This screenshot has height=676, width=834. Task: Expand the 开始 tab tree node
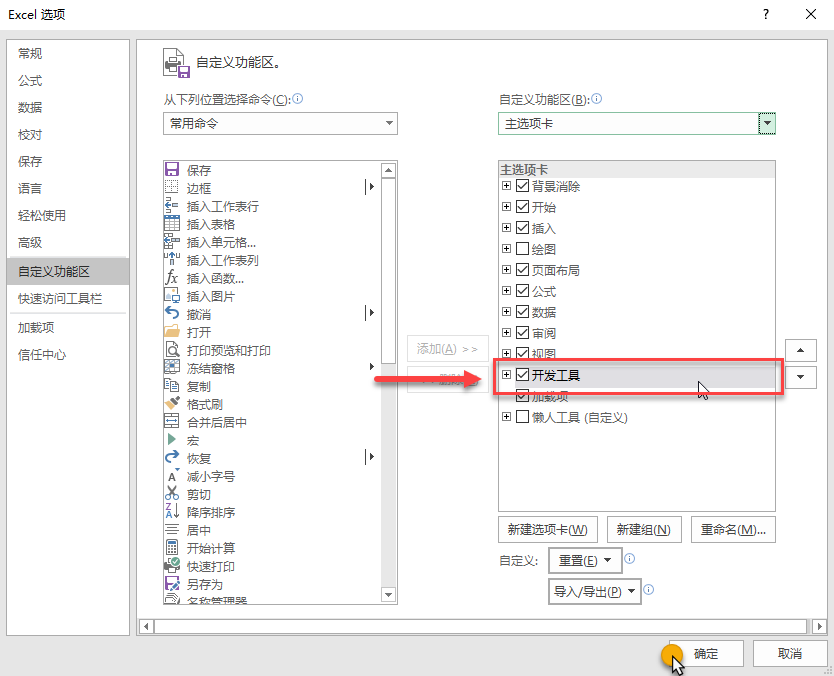507,206
